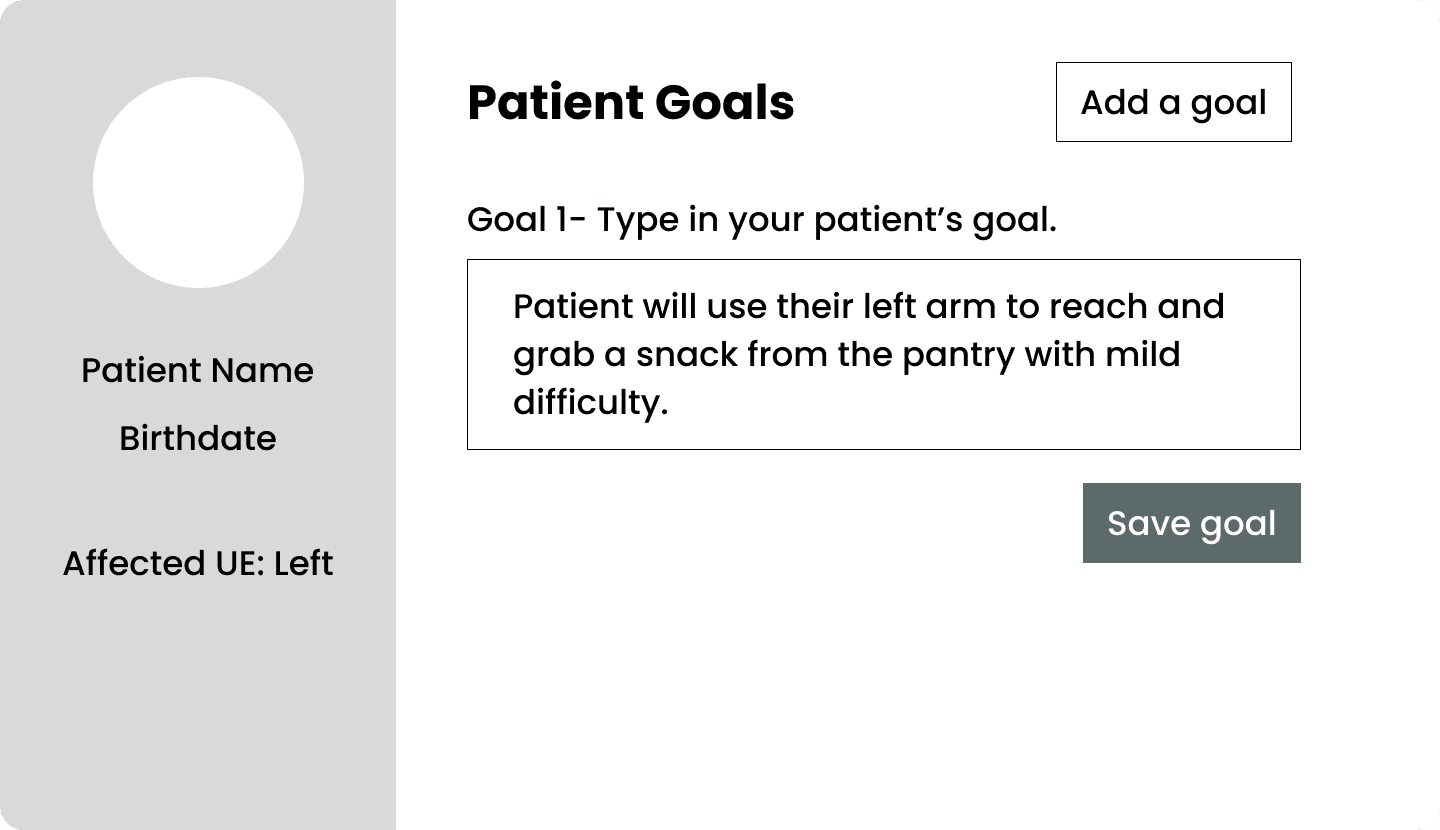Click the word "with" in goal text
Viewport: 1440px width, 830px height.
click(x=1061, y=354)
